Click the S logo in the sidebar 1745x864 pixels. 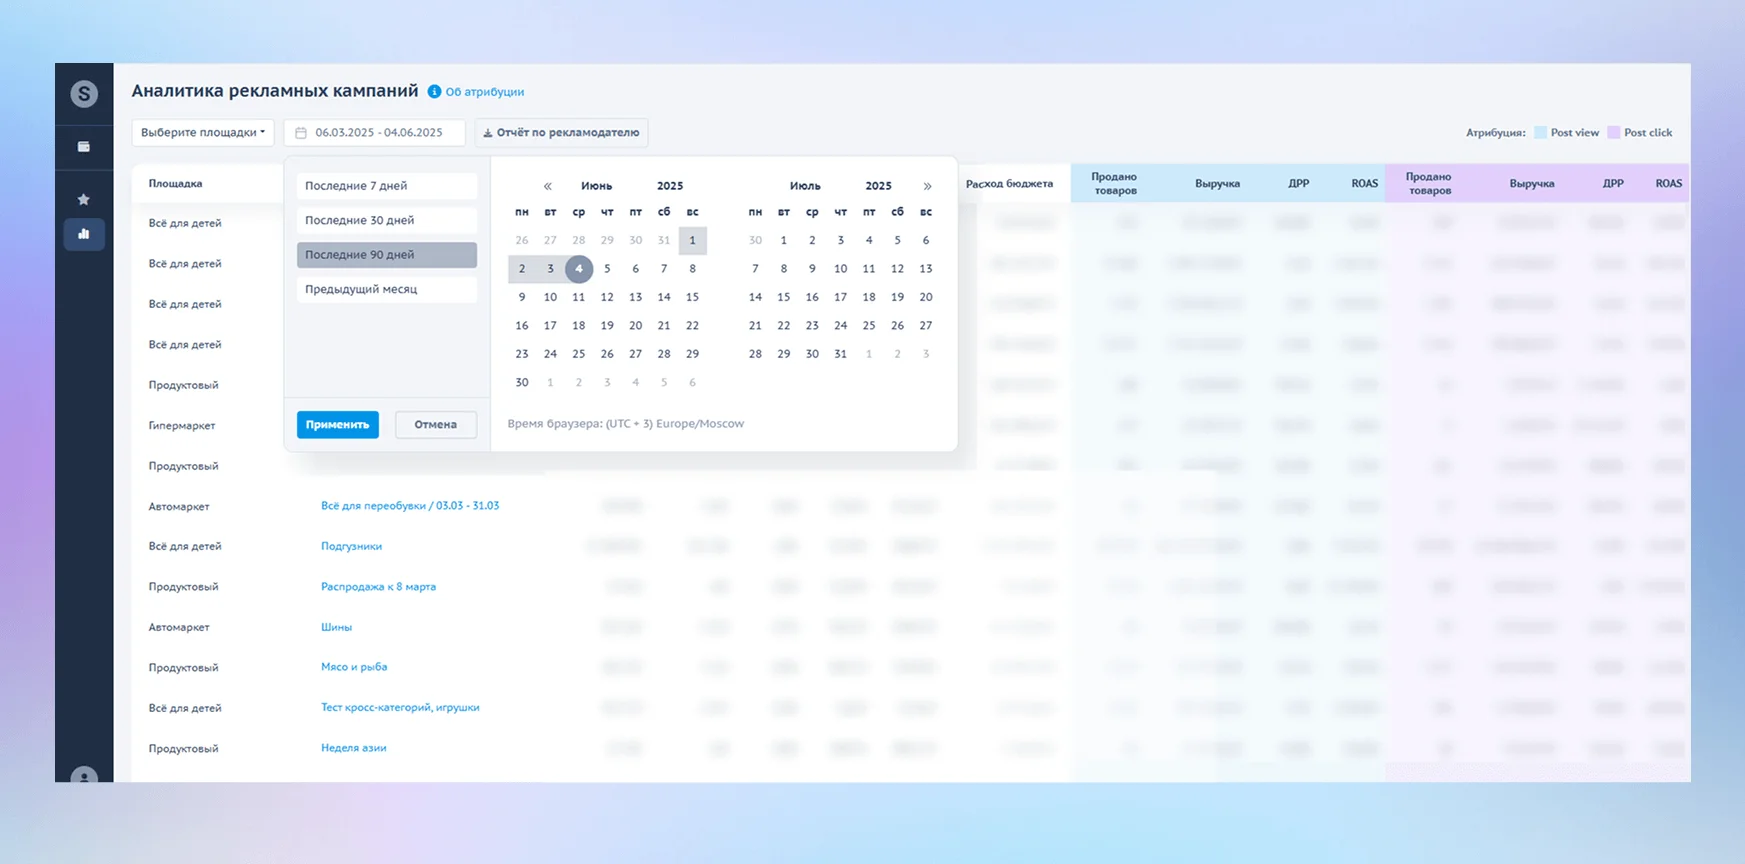coord(84,94)
